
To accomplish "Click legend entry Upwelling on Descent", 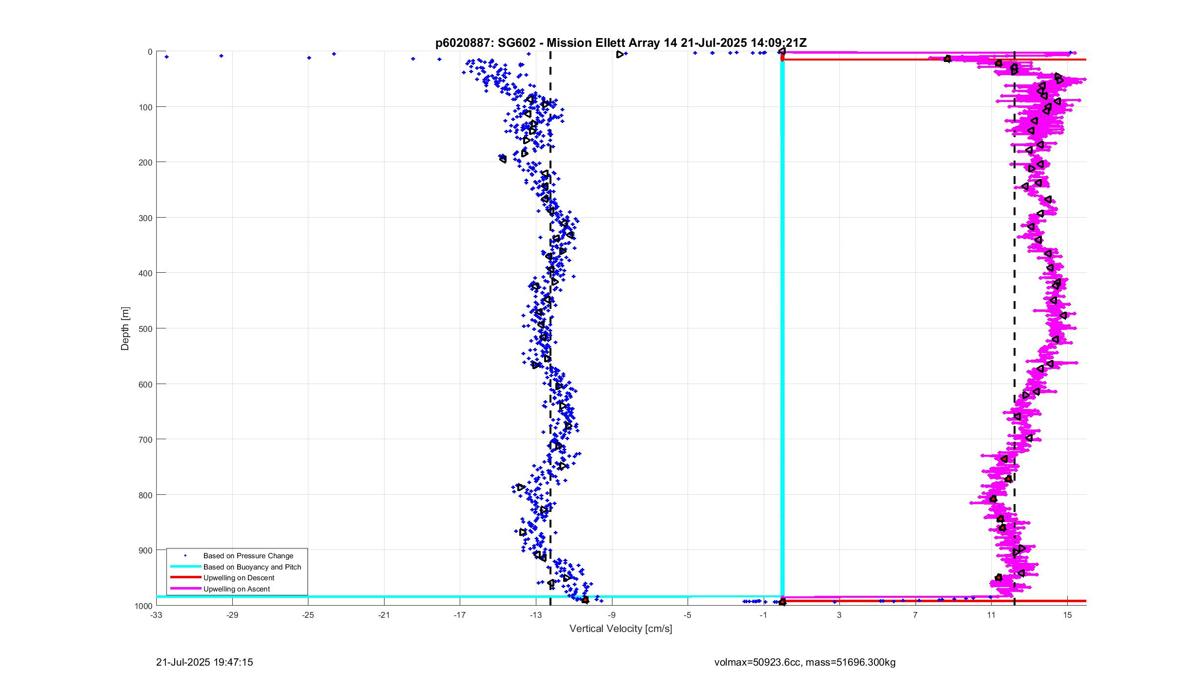I will pyautogui.click(x=238, y=578).
